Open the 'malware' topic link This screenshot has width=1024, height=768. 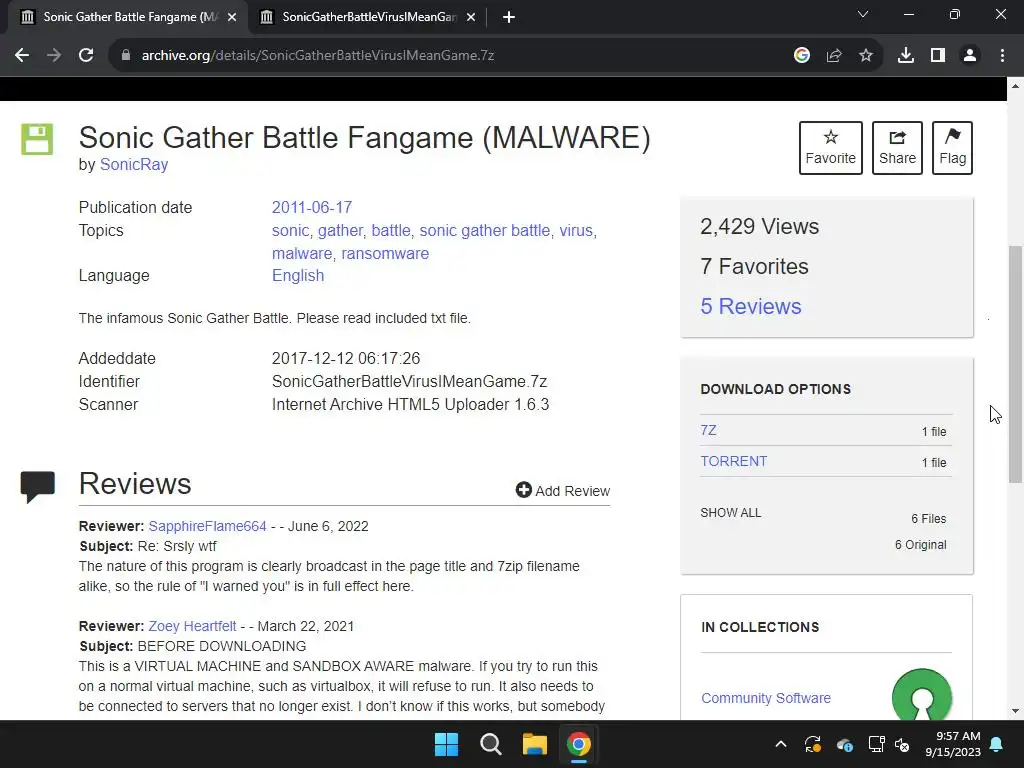(302, 253)
